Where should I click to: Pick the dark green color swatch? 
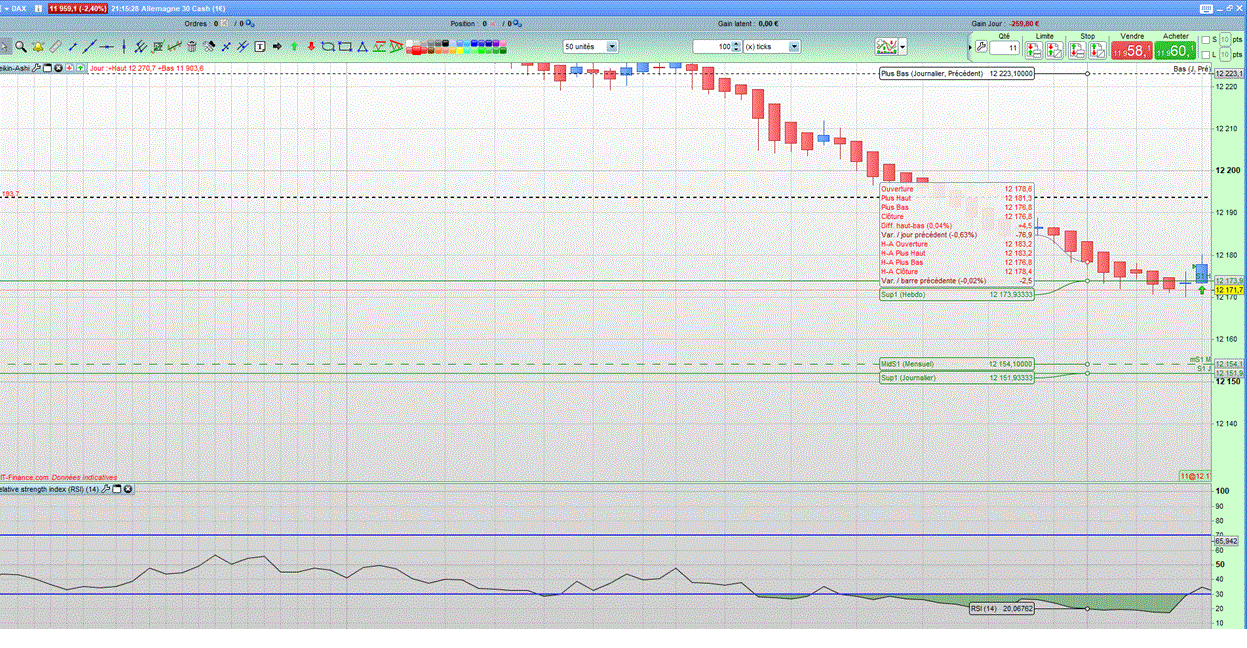point(503,50)
